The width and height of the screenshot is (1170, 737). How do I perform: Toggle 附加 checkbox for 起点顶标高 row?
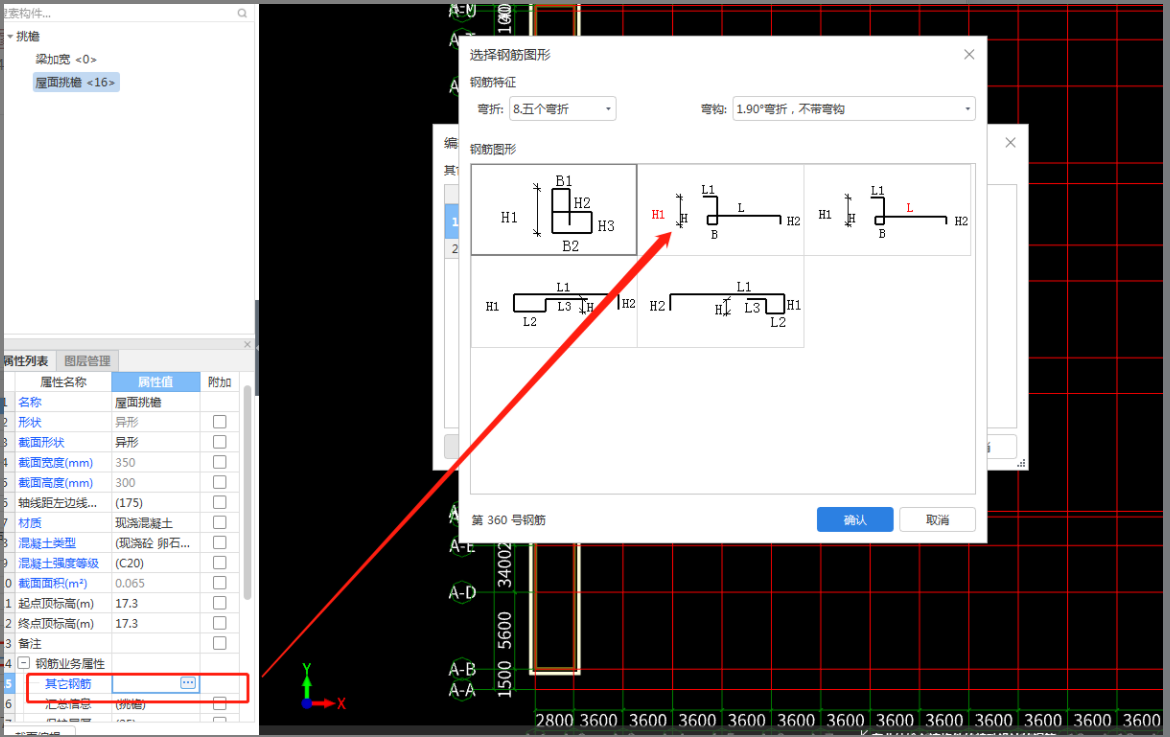pyautogui.click(x=219, y=603)
